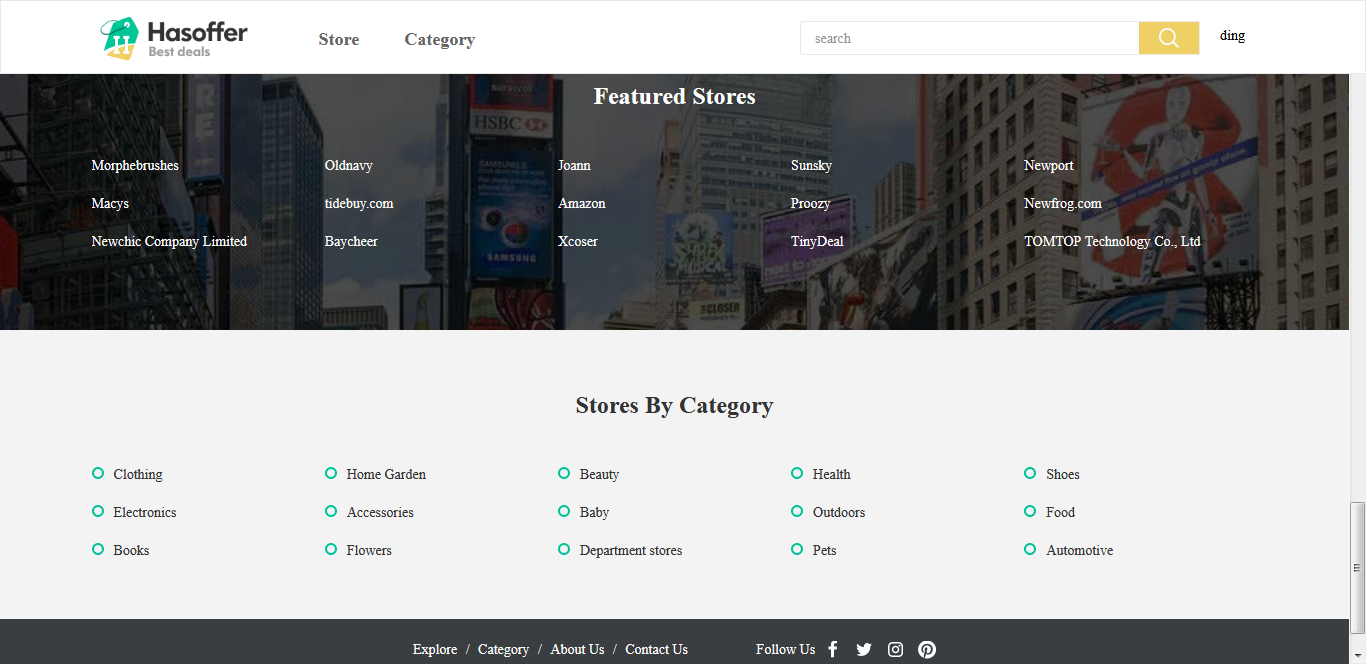Open the Facebook follow icon
1366x664 pixels.
[833, 649]
